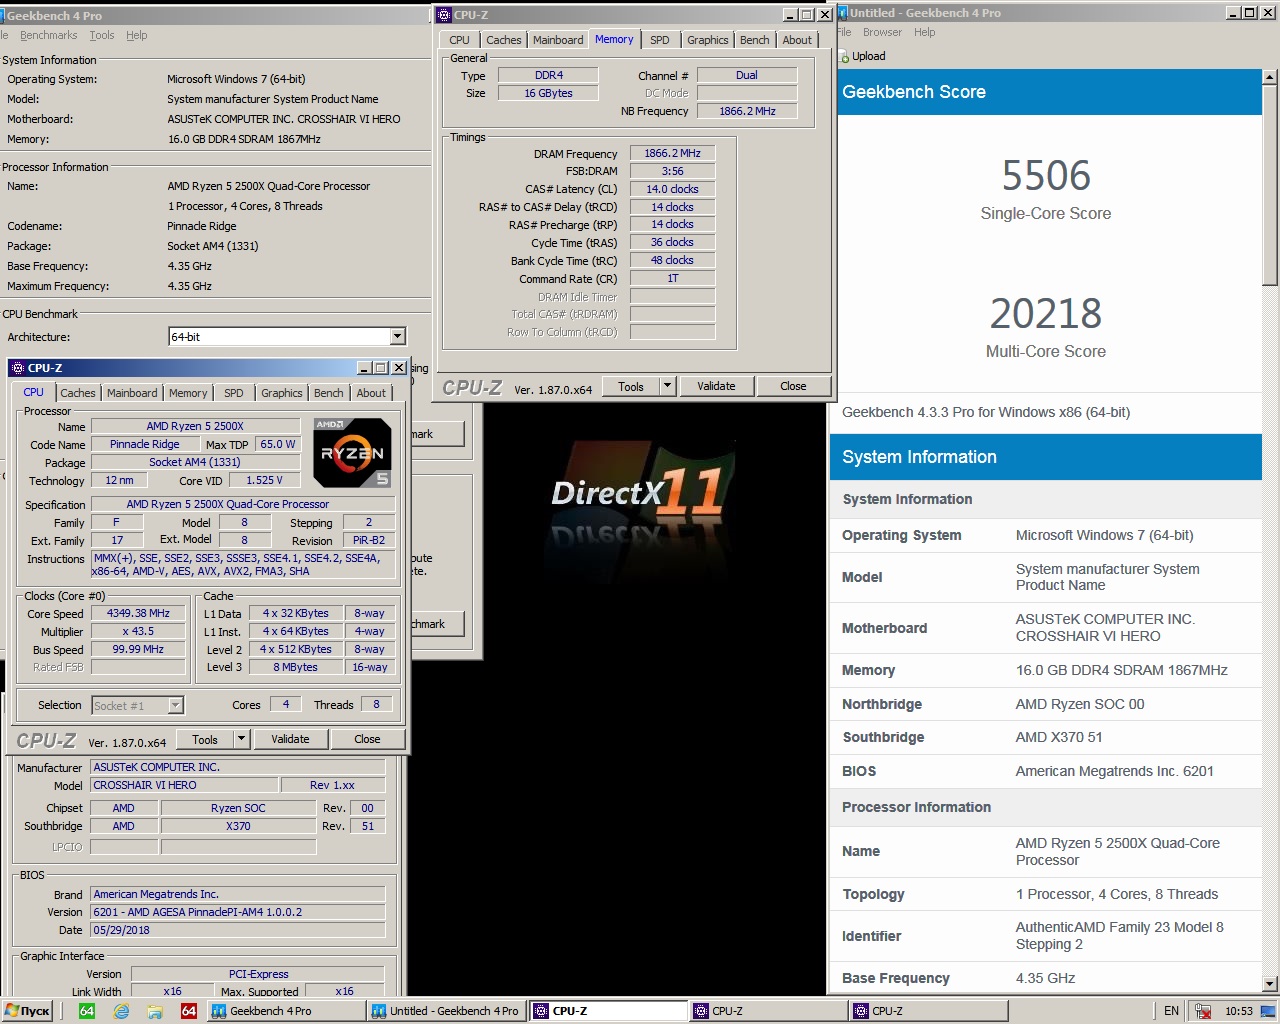Select the SPD tab in the Memory CPU-Z window
The height and width of the screenshot is (1024, 1280).
point(660,40)
